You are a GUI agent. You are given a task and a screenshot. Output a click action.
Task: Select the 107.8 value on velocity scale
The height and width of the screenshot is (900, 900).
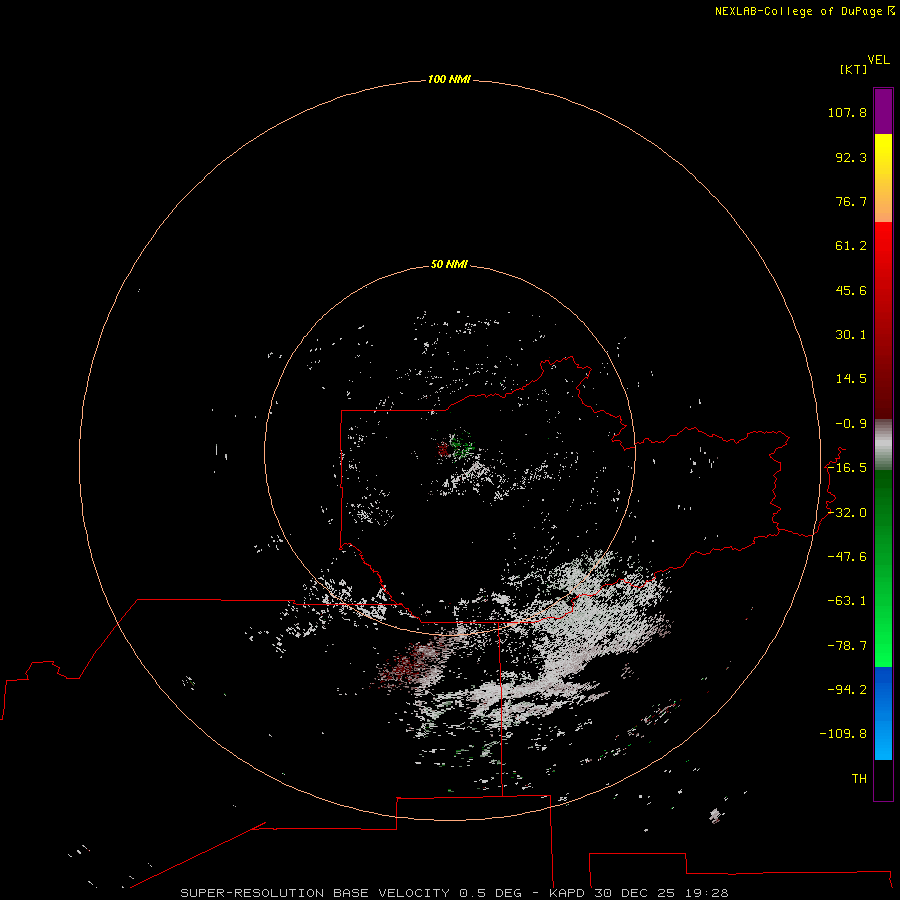click(847, 112)
